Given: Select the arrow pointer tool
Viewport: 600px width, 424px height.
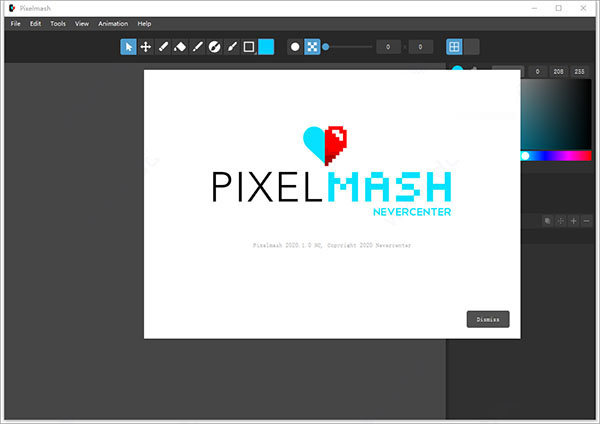Looking at the screenshot, I should [128, 47].
